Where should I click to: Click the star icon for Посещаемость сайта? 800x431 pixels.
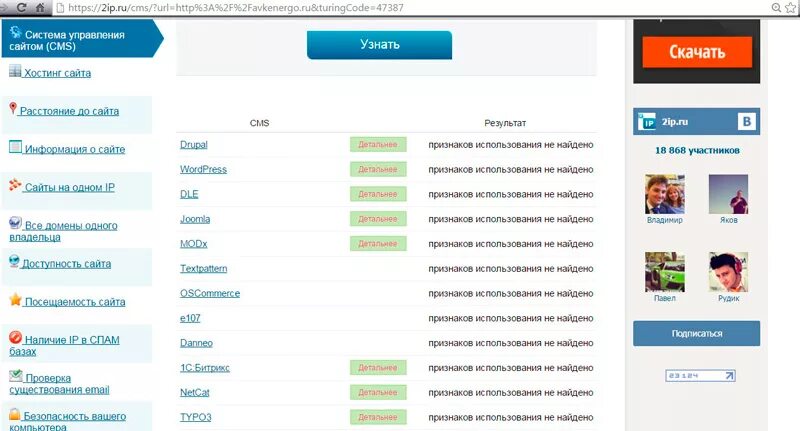15,299
